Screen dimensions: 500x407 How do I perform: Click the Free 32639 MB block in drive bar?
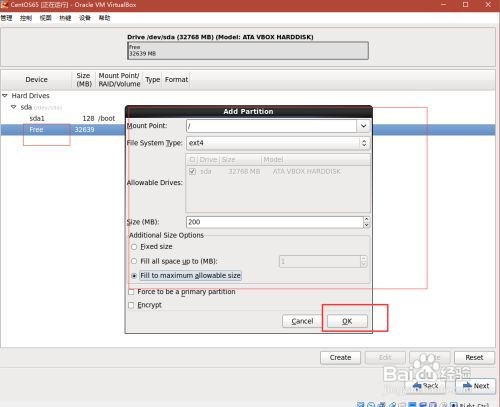[248, 51]
